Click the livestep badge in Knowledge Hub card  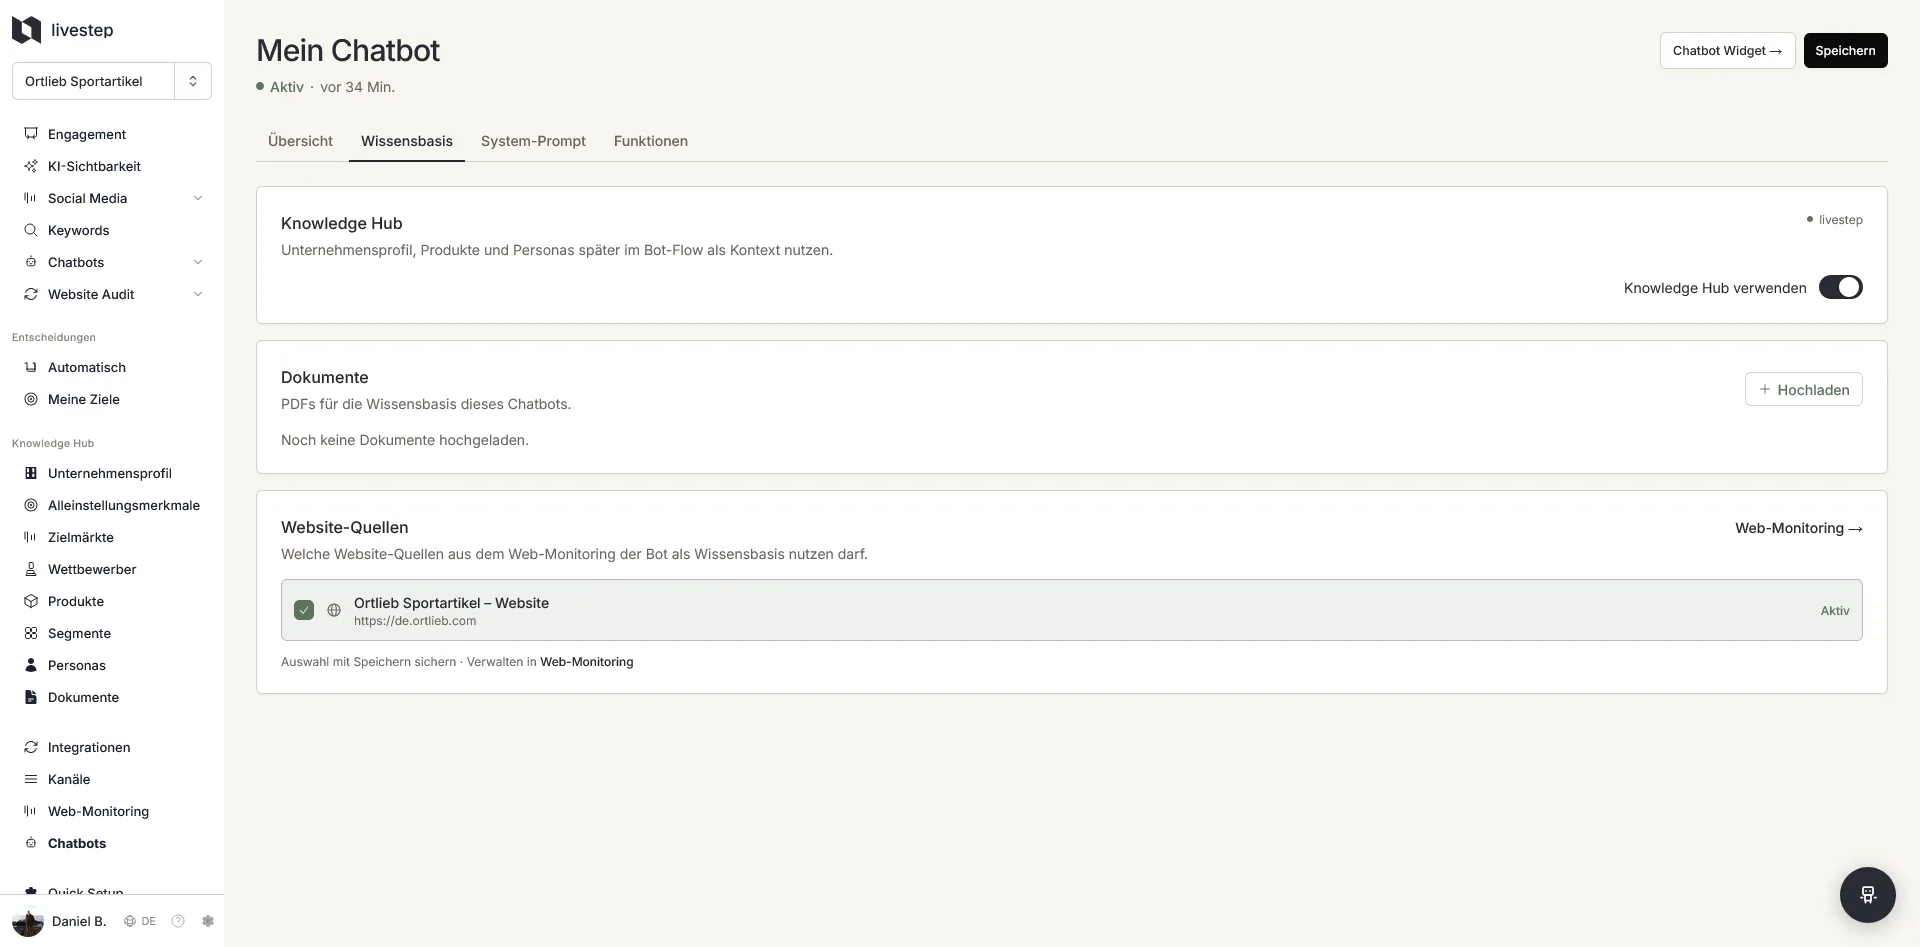point(1834,220)
